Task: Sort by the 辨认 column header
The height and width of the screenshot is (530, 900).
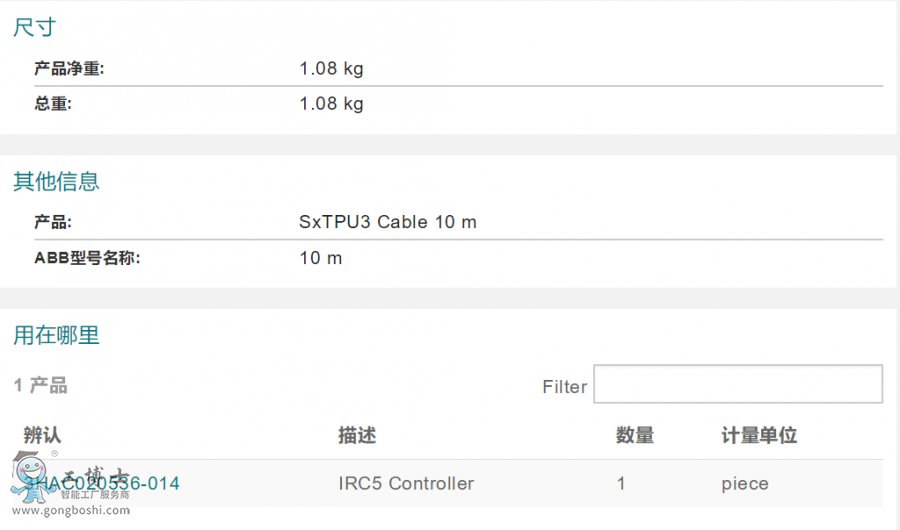Action: click(42, 436)
